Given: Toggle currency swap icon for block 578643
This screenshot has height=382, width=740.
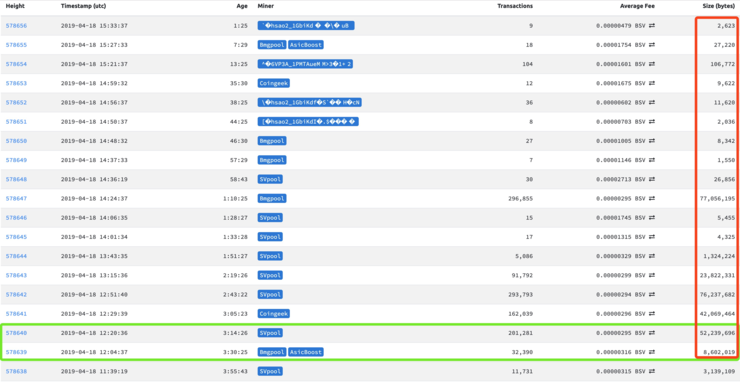Looking at the screenshot, I should tap(652, 275).
